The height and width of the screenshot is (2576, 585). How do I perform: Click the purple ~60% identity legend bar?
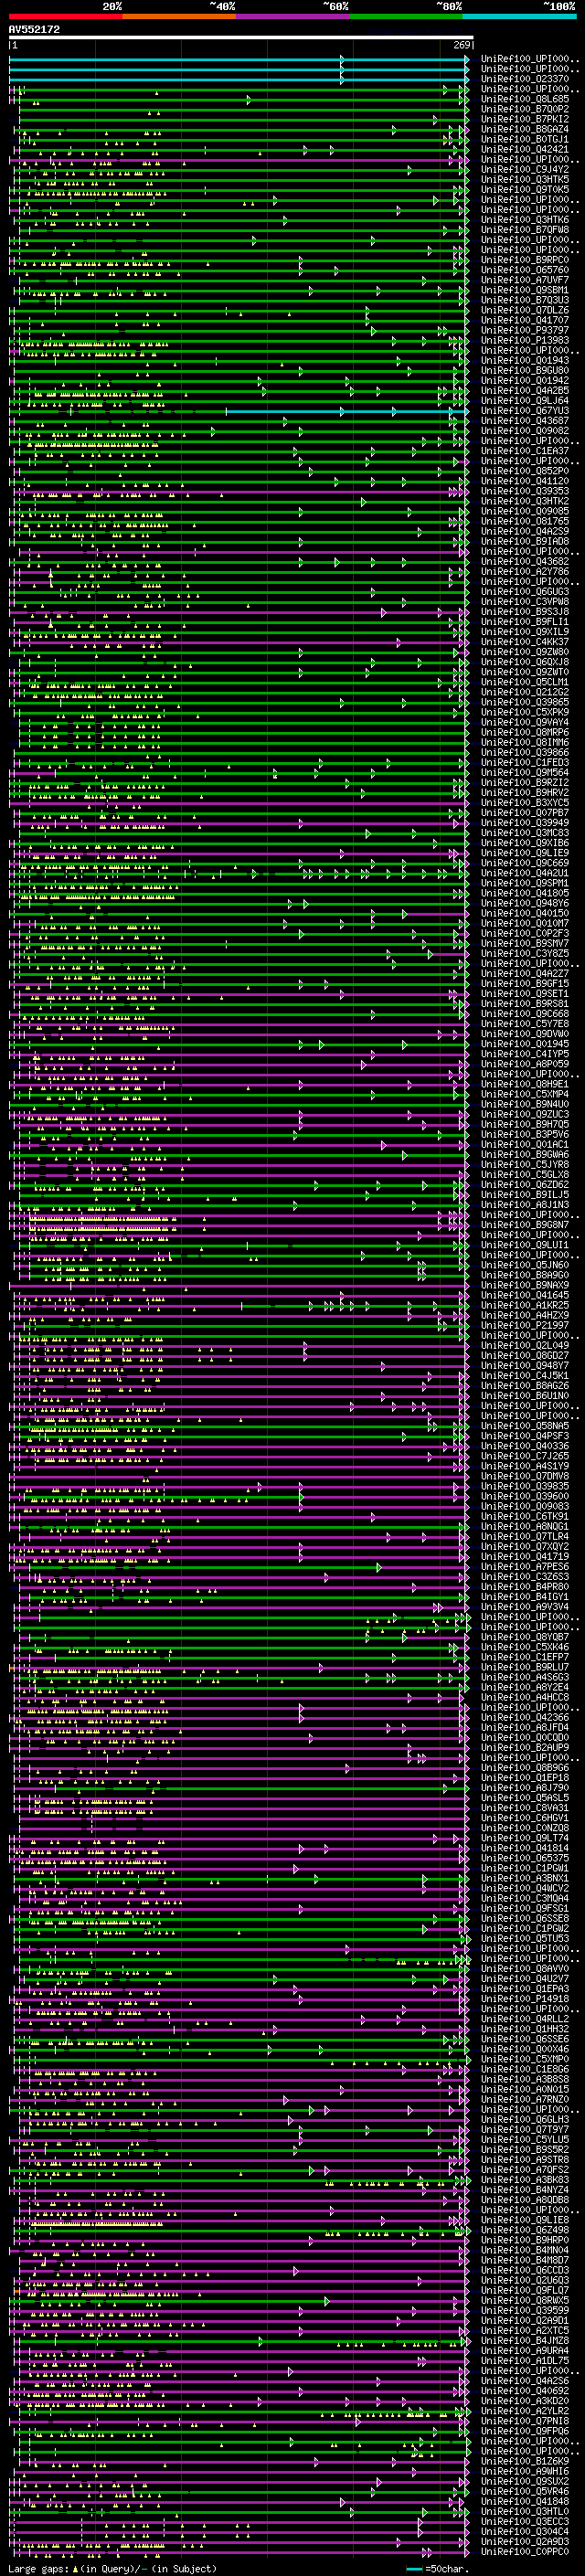[293, 17]
